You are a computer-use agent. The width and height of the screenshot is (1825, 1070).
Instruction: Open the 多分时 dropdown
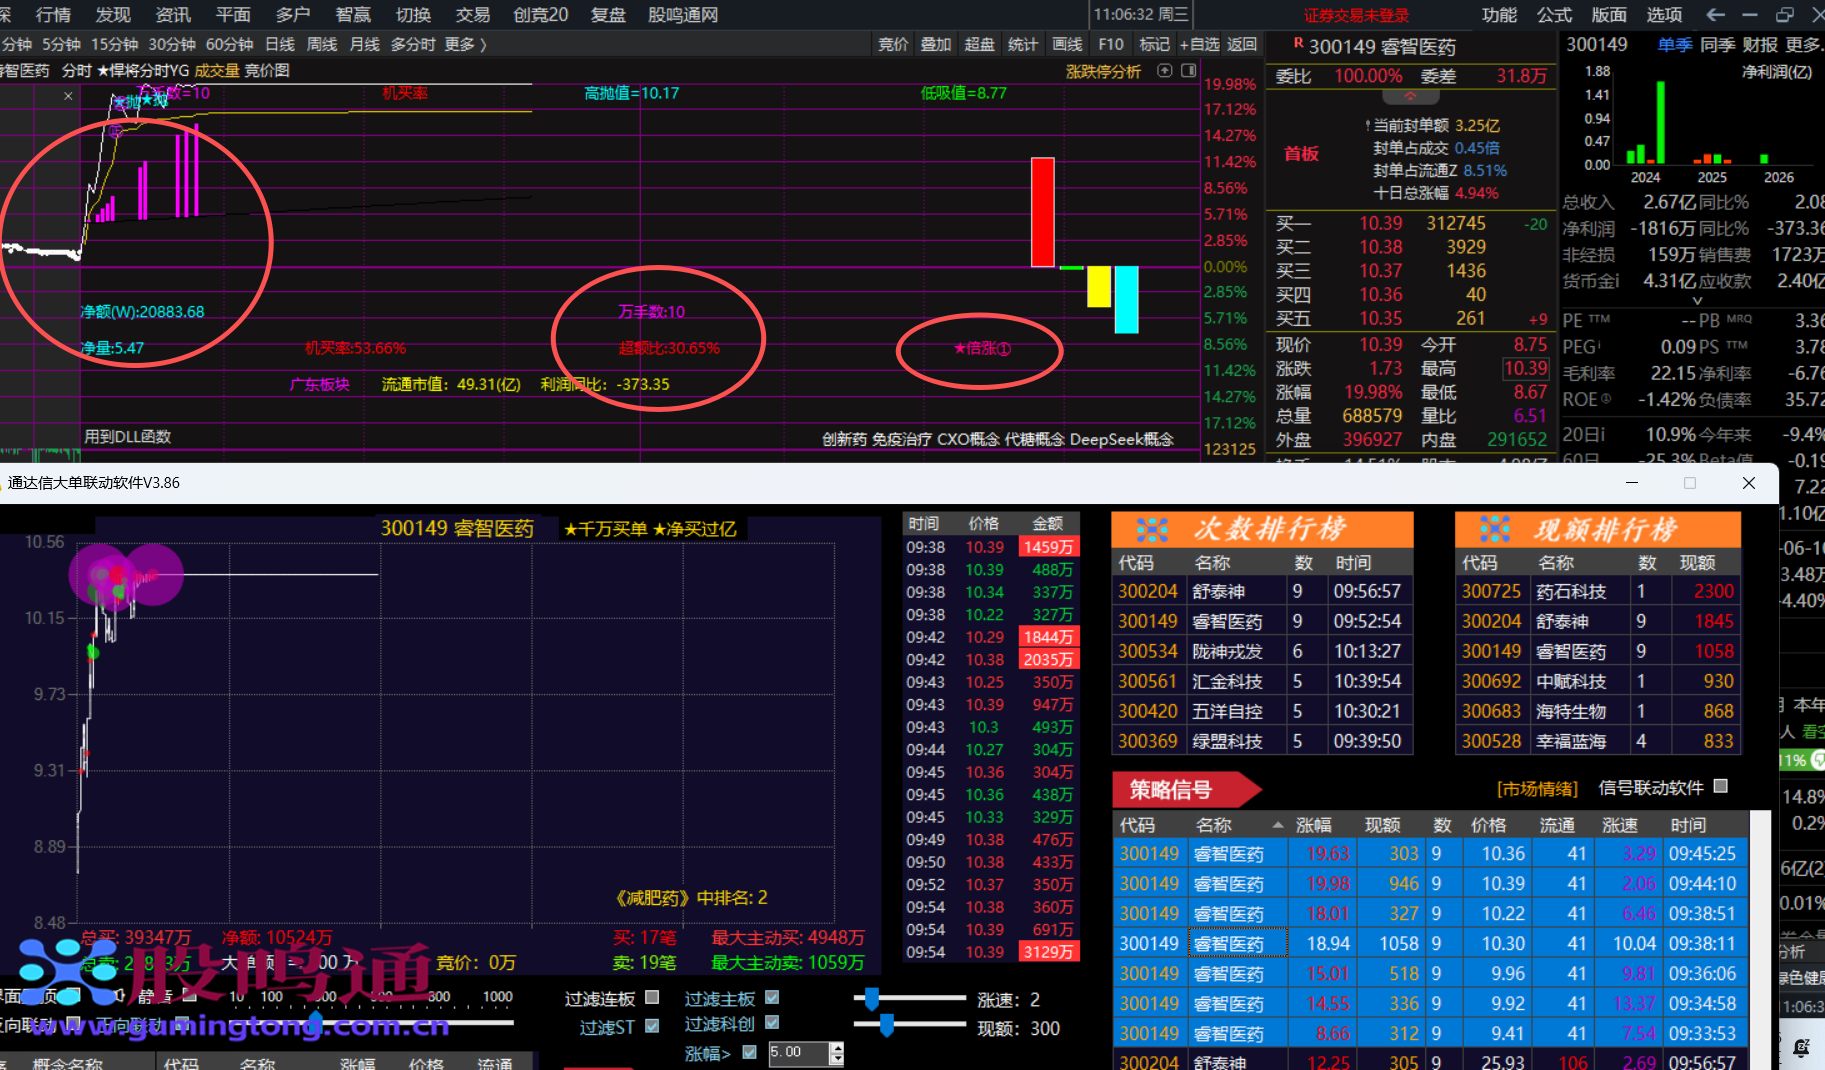point(413,44)
